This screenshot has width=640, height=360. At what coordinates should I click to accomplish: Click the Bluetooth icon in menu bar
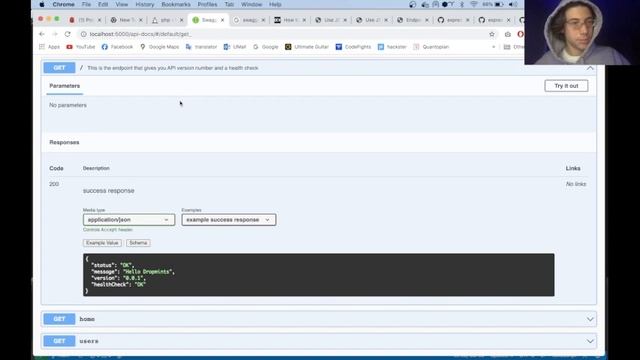pyautogui.click(x=462, y=4)
